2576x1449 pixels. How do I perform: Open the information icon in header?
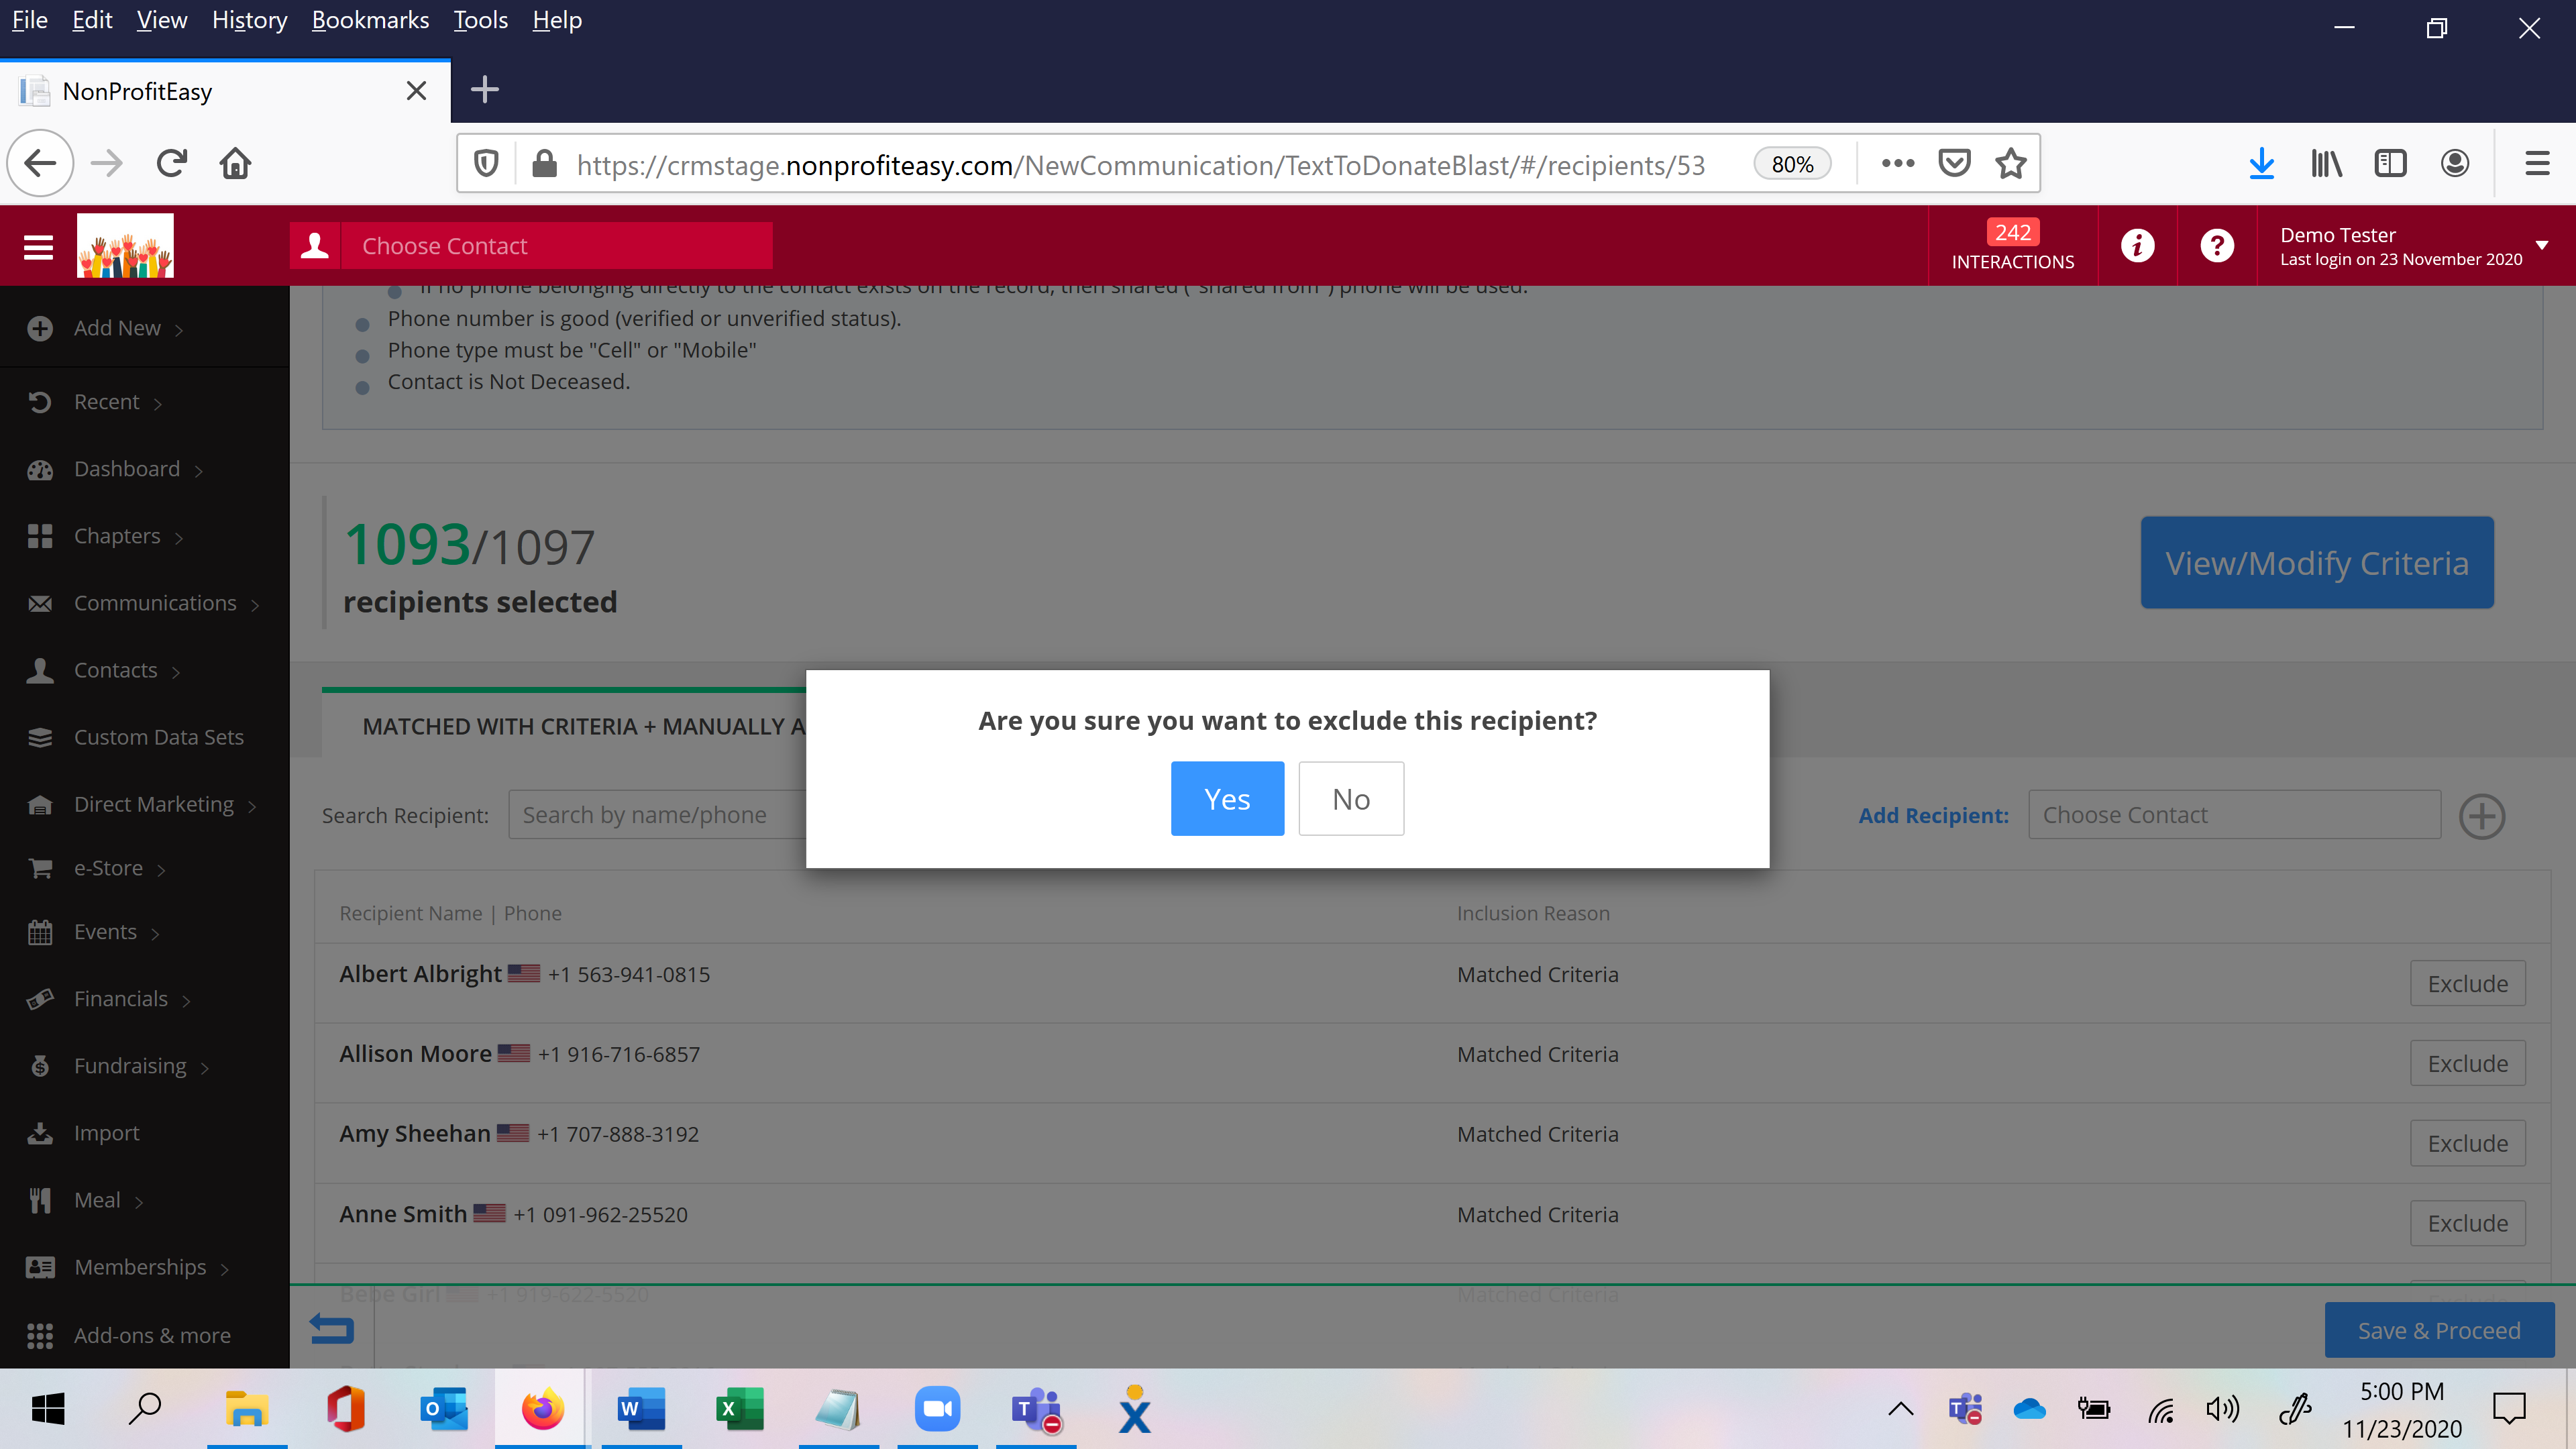click(x=2137, y=245)
